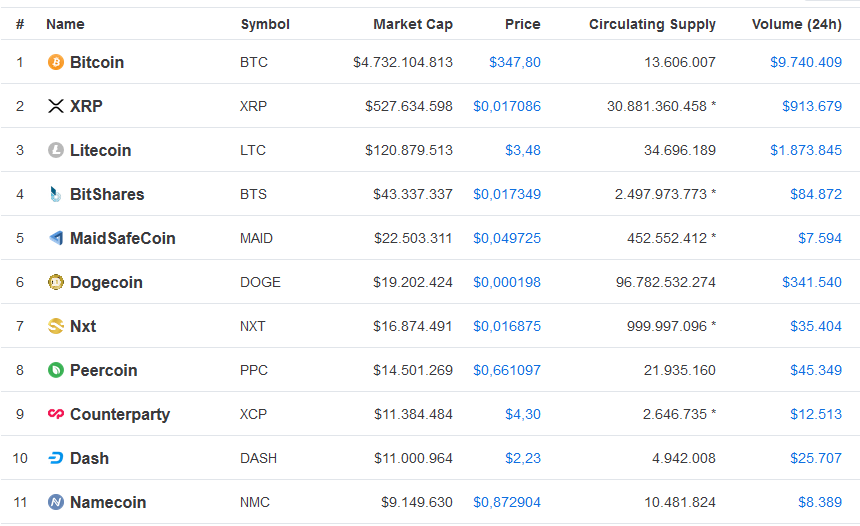Open BitShares 24h volume $84.872
This screenshot has width=860, height=526.
pos(816,194)
